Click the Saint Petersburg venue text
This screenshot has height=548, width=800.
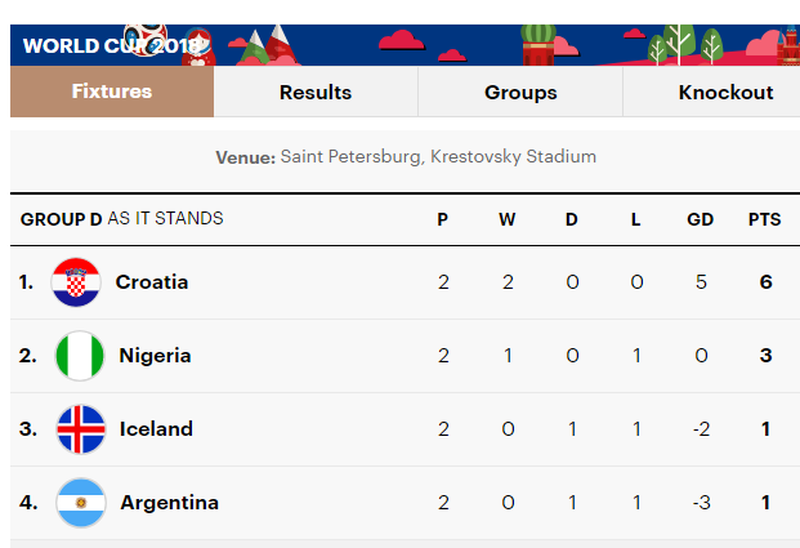(438, 157)
